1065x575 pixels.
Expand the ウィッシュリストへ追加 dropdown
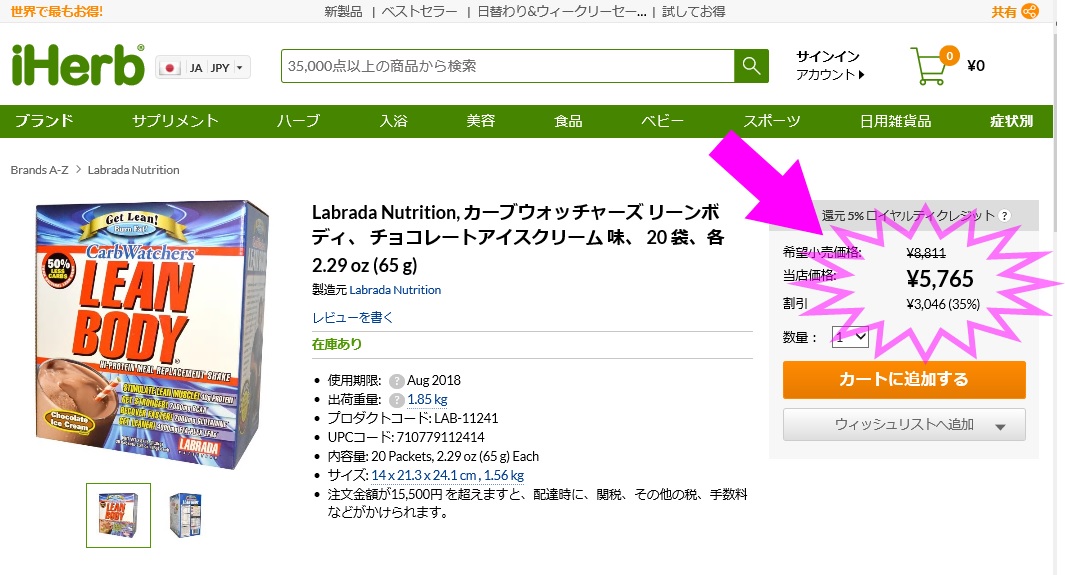point(1000,426)
